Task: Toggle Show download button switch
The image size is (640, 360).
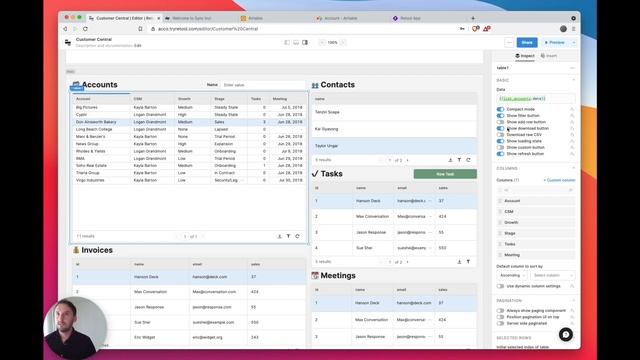Action: [x=500, y=128]
